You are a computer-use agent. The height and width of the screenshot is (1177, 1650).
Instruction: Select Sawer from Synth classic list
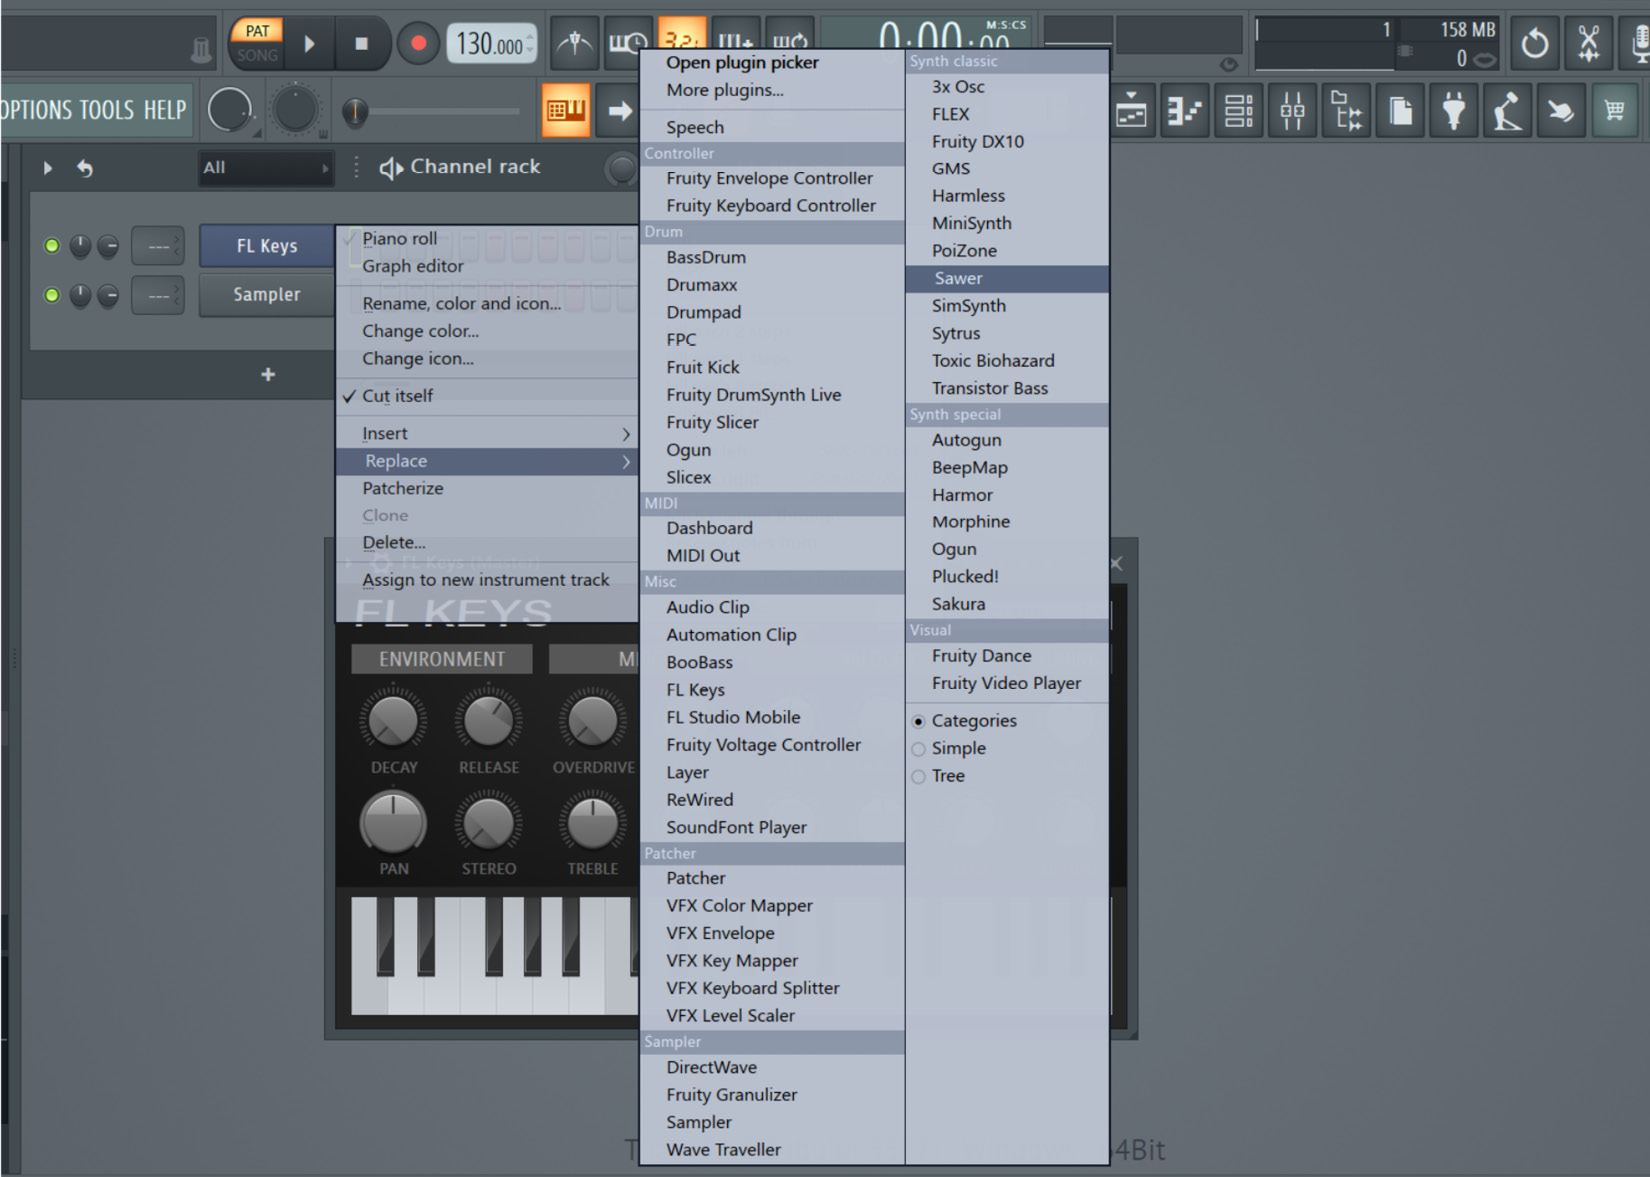coord(1007,278)
